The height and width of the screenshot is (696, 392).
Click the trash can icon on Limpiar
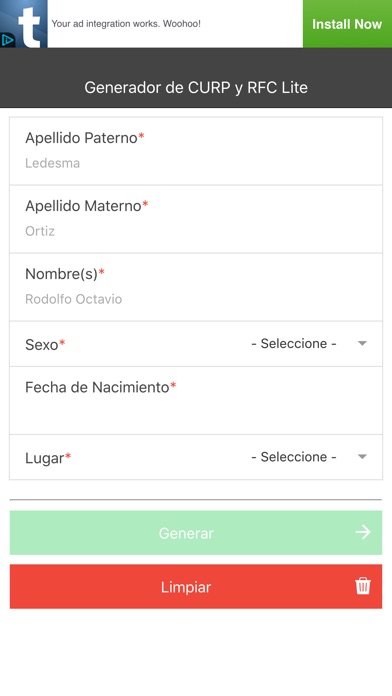click(363, 586)
